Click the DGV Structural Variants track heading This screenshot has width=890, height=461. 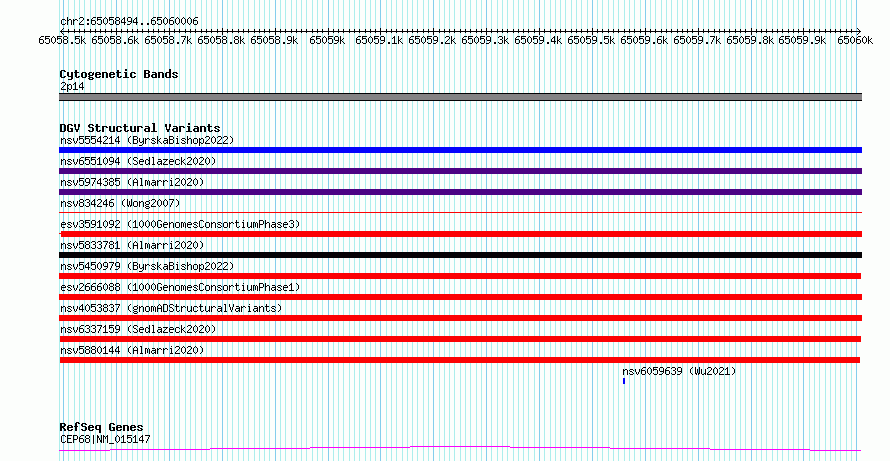pos(140,128)
